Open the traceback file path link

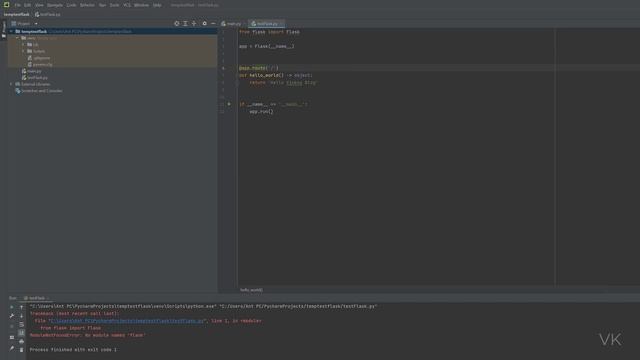[x=126, y=321]
